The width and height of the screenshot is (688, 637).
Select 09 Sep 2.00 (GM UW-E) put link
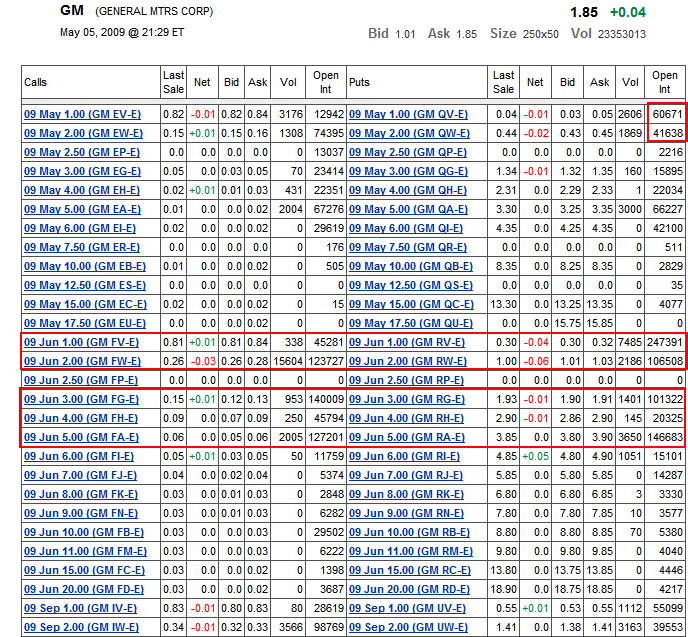[408, 627]
